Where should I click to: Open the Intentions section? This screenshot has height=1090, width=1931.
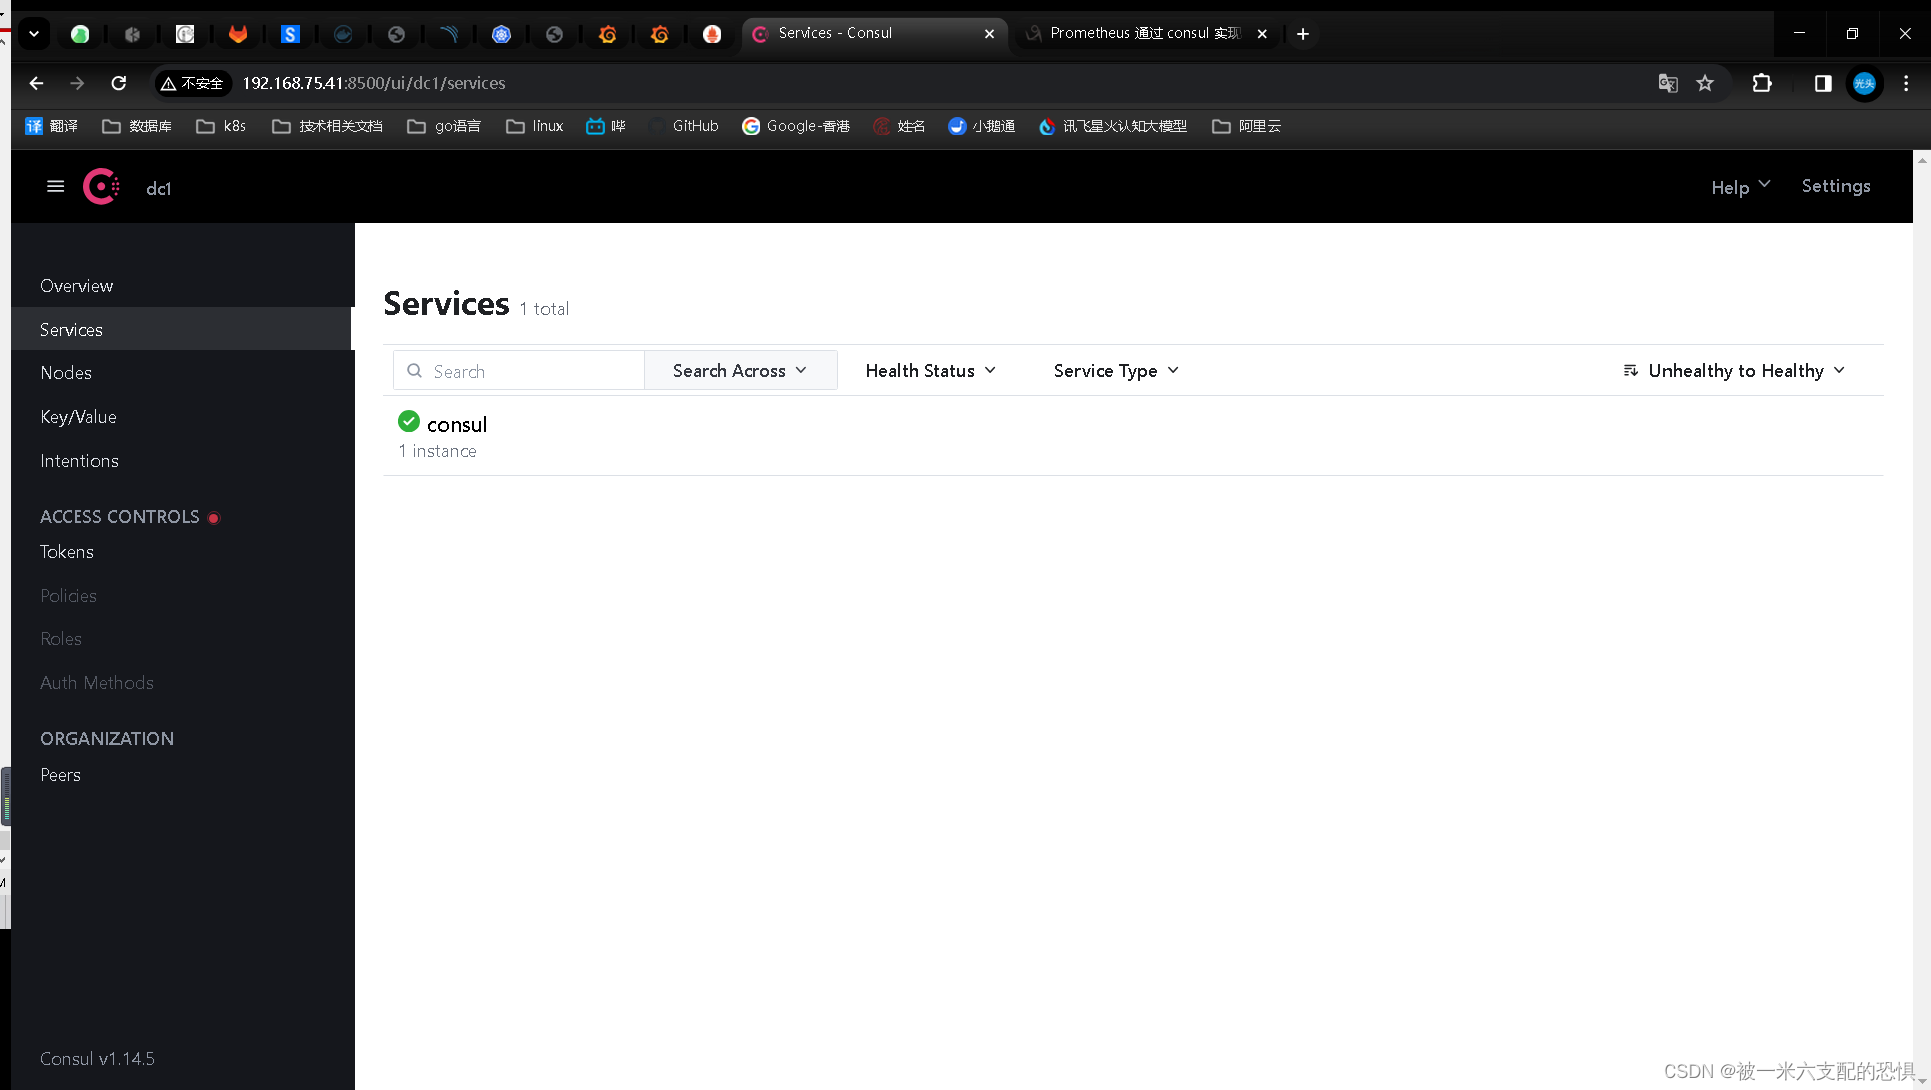(x=80, y=459)
